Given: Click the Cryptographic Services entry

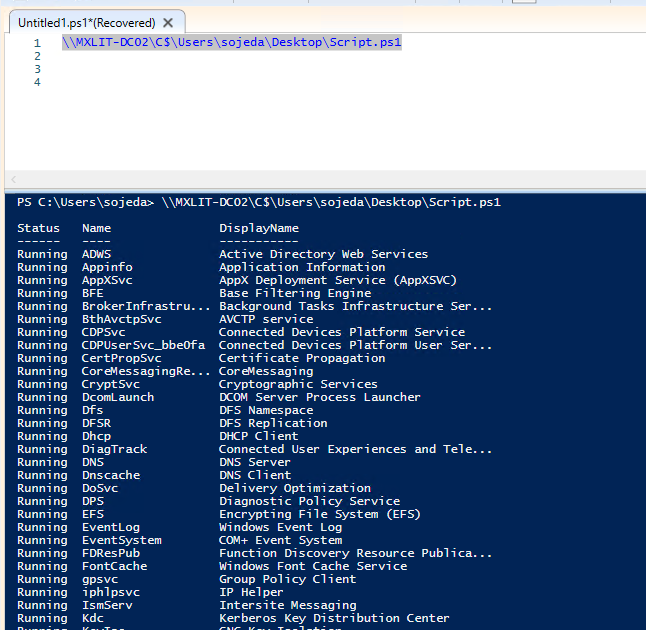Looking at the screenshot, I should (x=298, y=384).
